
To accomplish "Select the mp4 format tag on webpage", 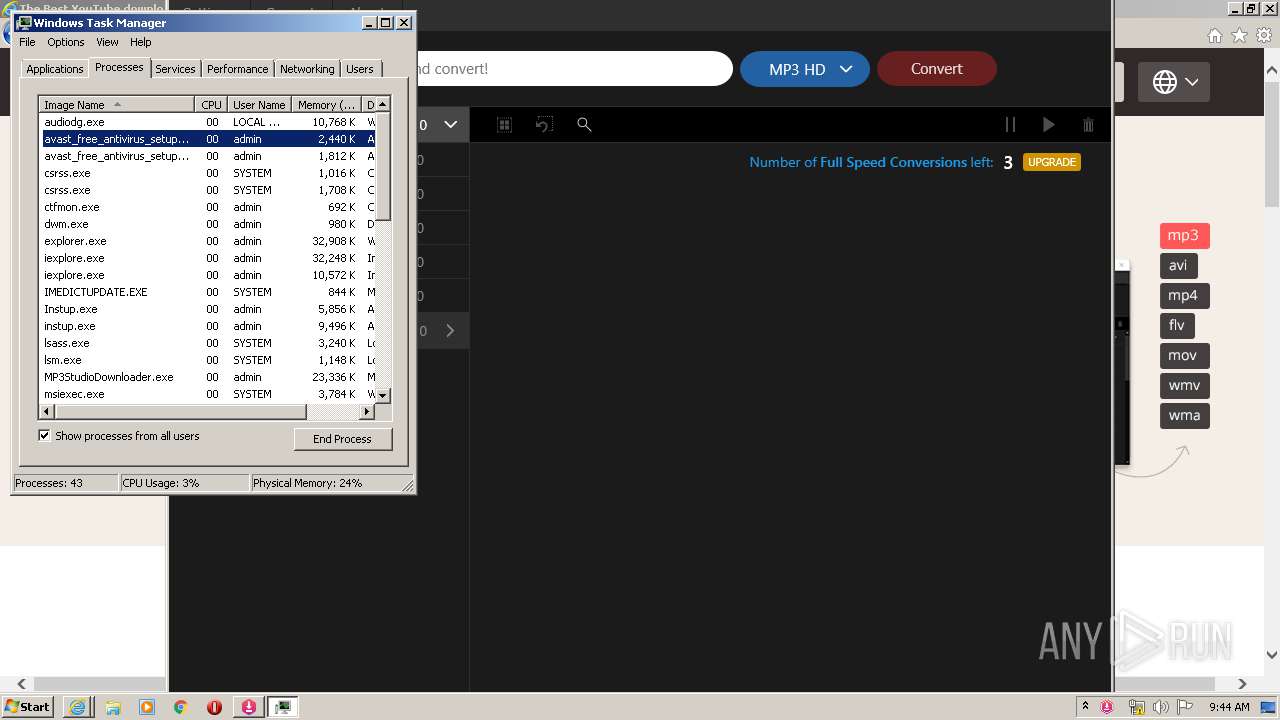I will (x=1185, y=296).
